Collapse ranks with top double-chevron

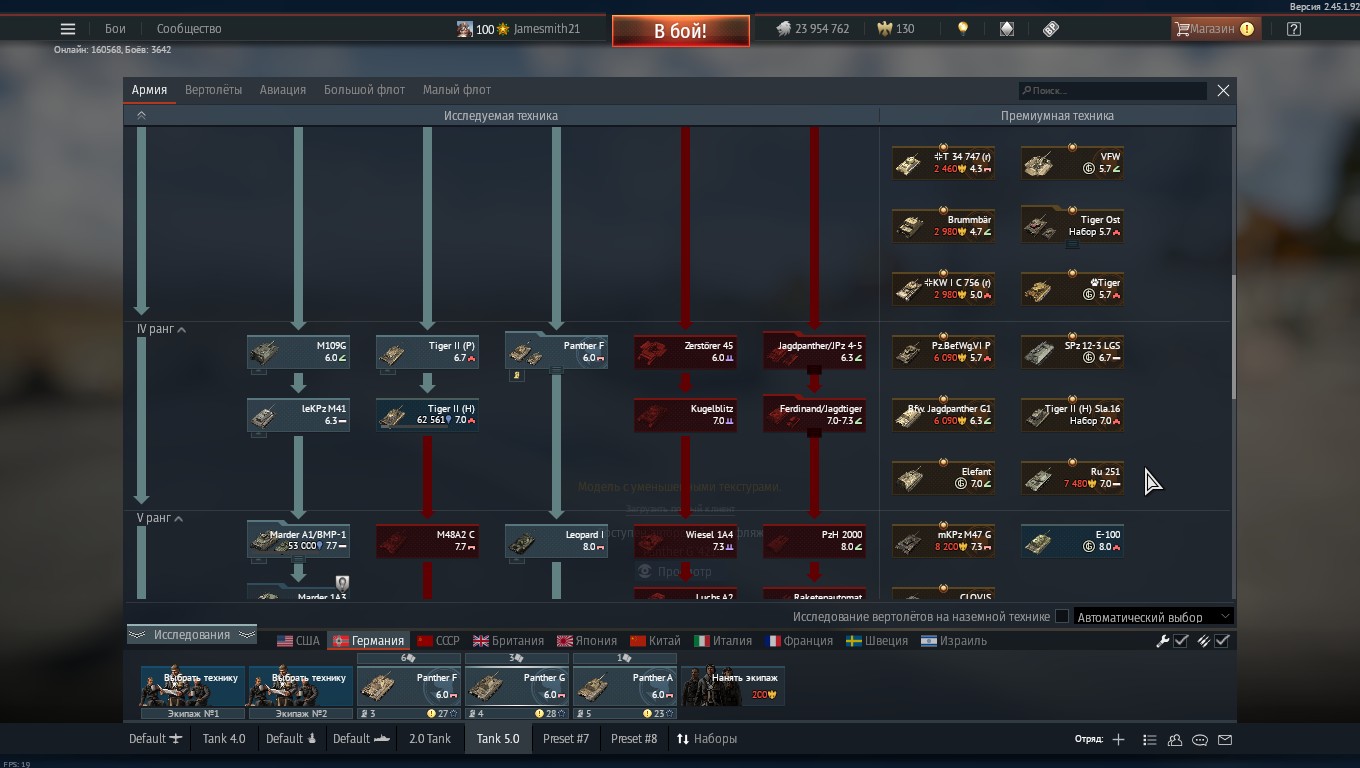point(141,116)
